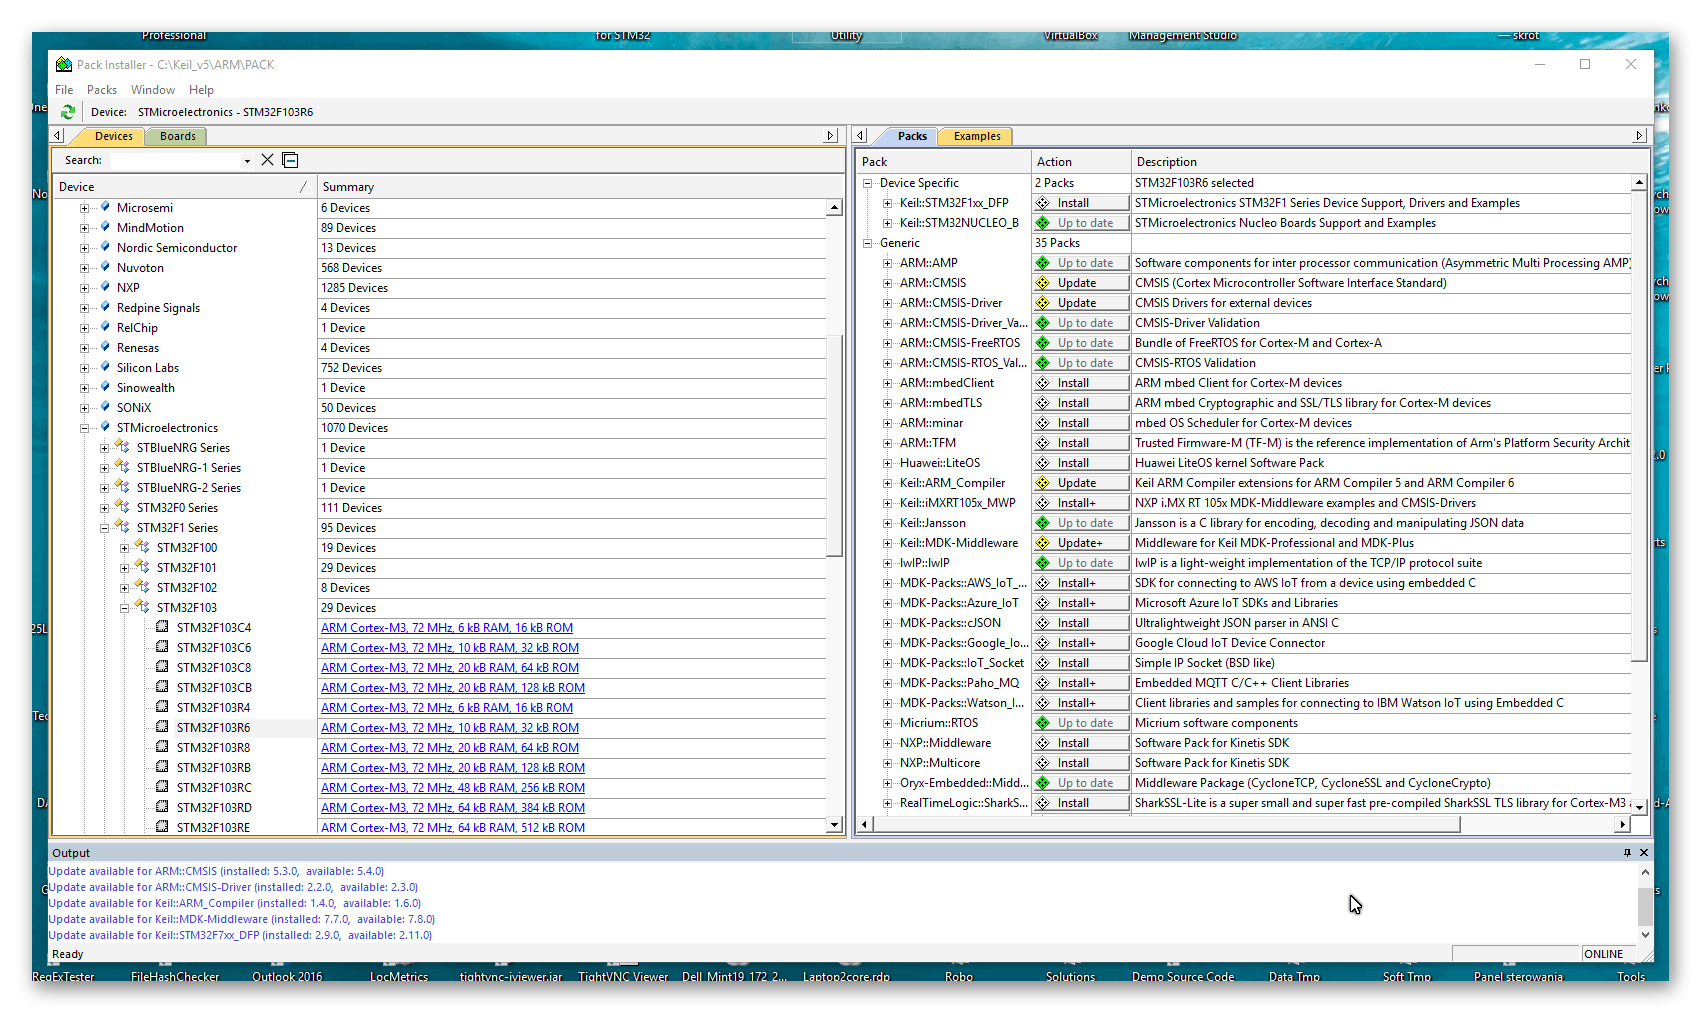
Task: Click the Silicon Labs vendor diamond icon
Action: point(105,367)
